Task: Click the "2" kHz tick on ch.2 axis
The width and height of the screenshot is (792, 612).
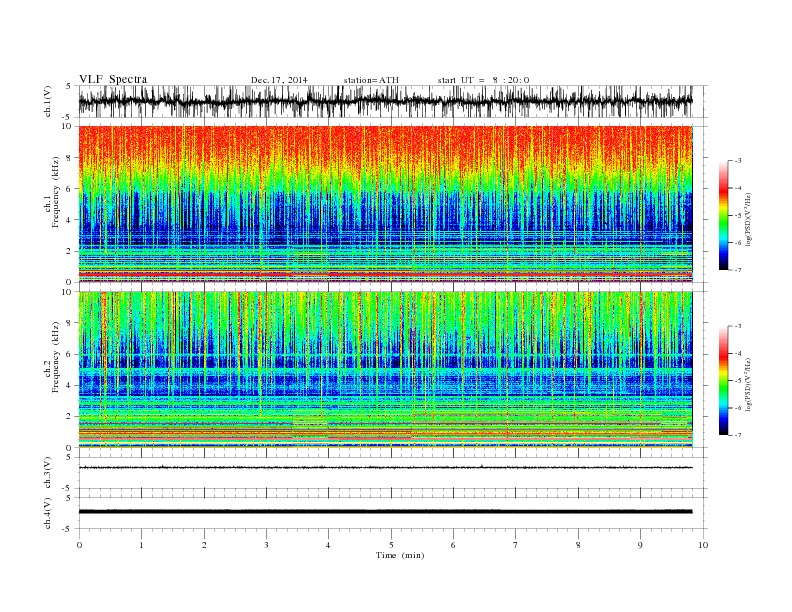Action: 69,417
